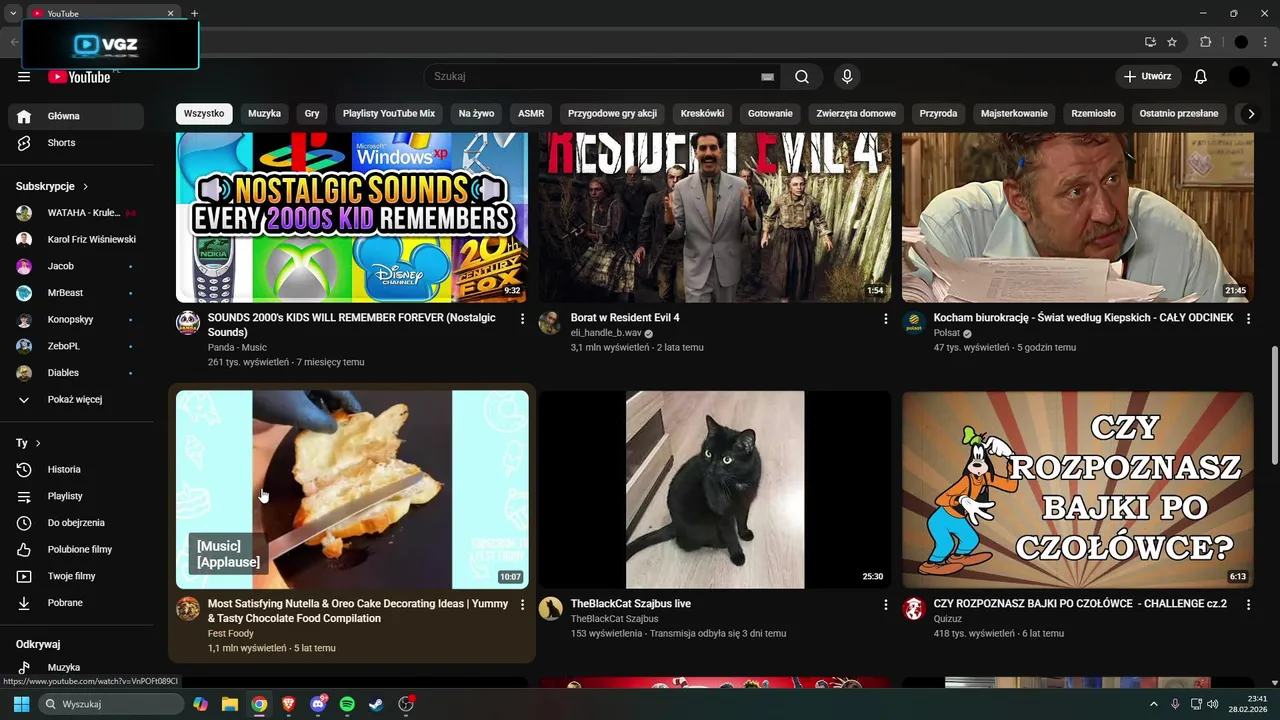Screen dimensions: 1280x720
Task: Open Diables subscription channel
Action: coord(76,373)
